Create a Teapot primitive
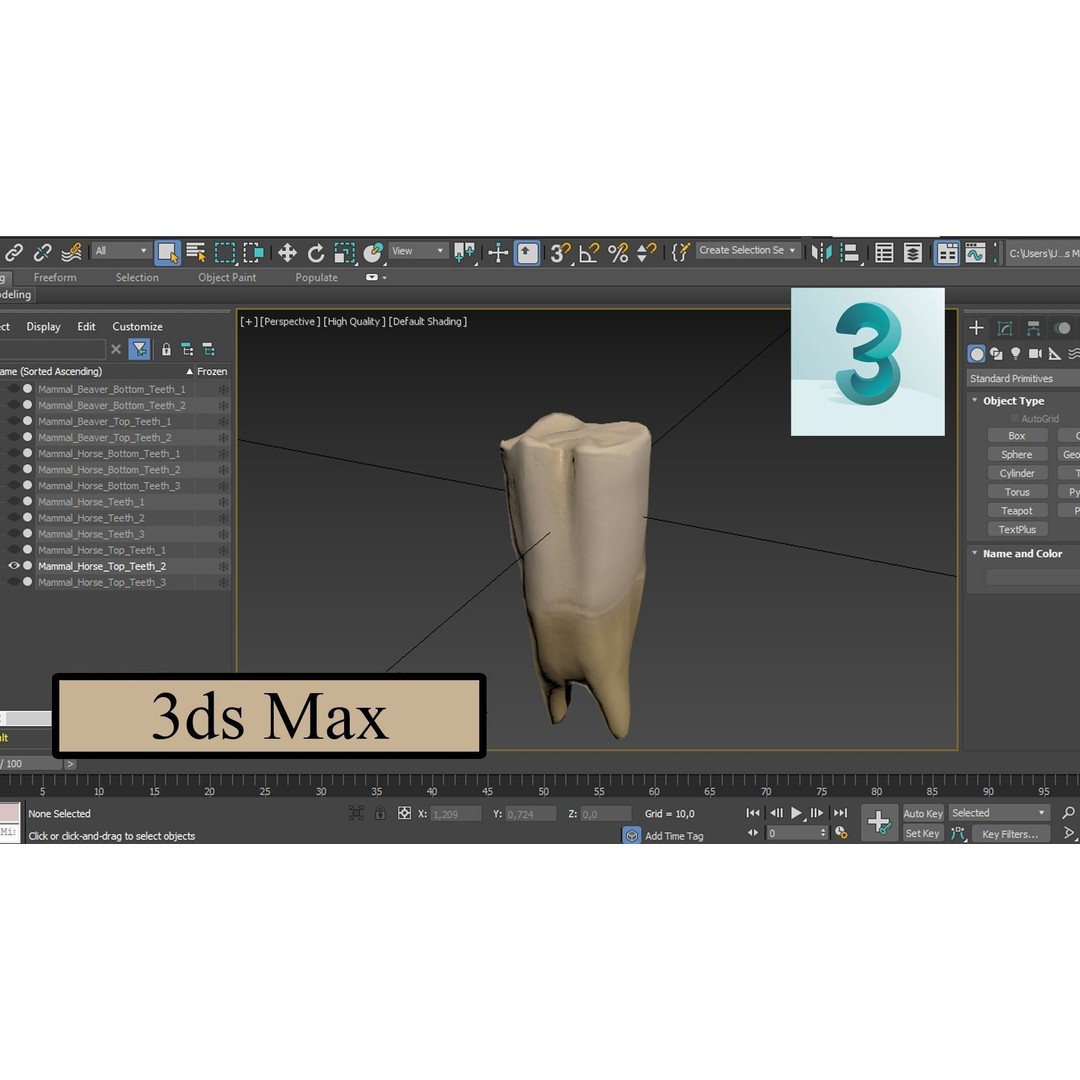 1017,510
